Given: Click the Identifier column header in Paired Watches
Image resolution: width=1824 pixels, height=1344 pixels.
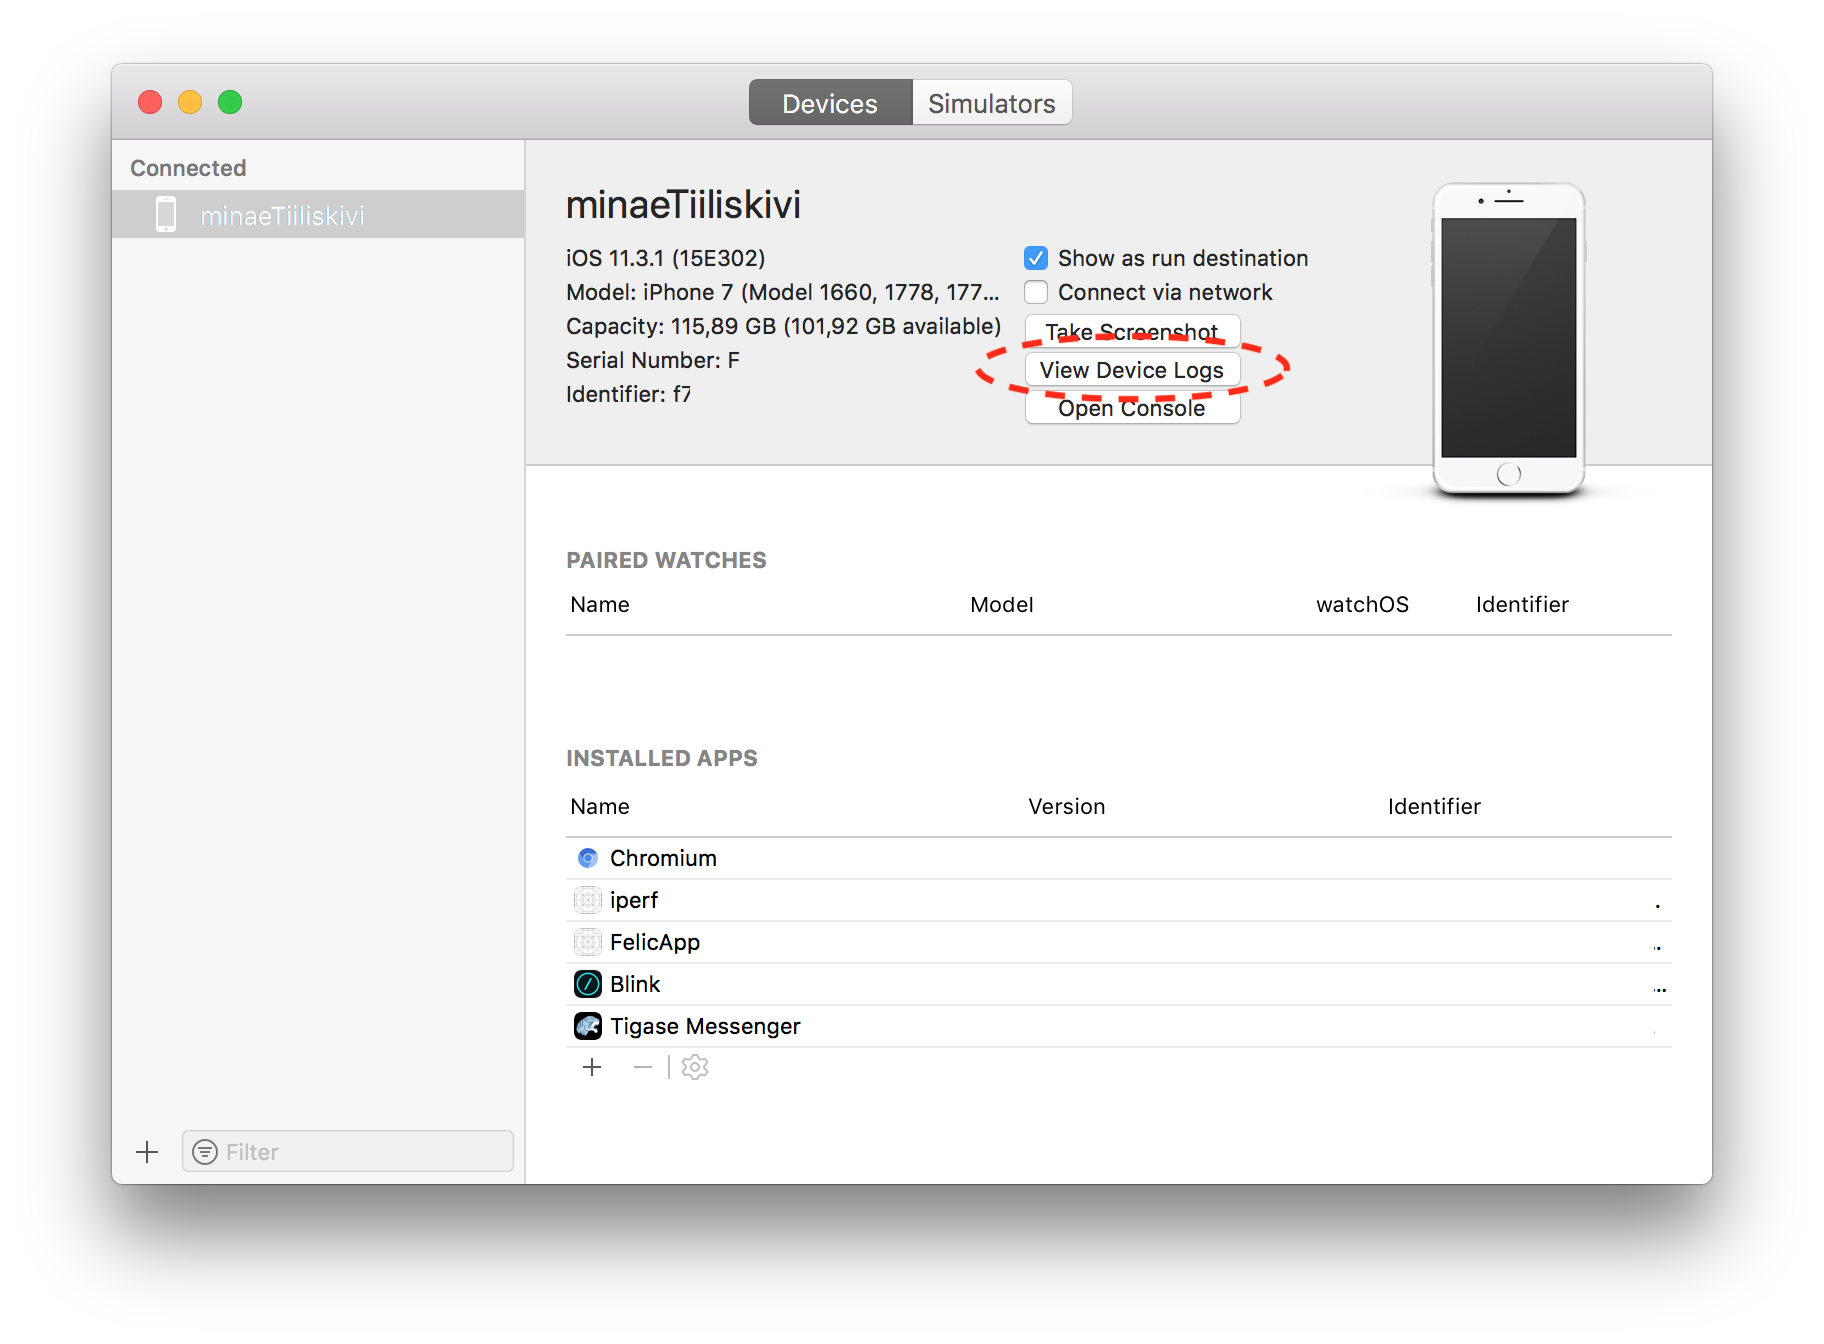Looking at the screenshot, I should (x=1522, y=604).
